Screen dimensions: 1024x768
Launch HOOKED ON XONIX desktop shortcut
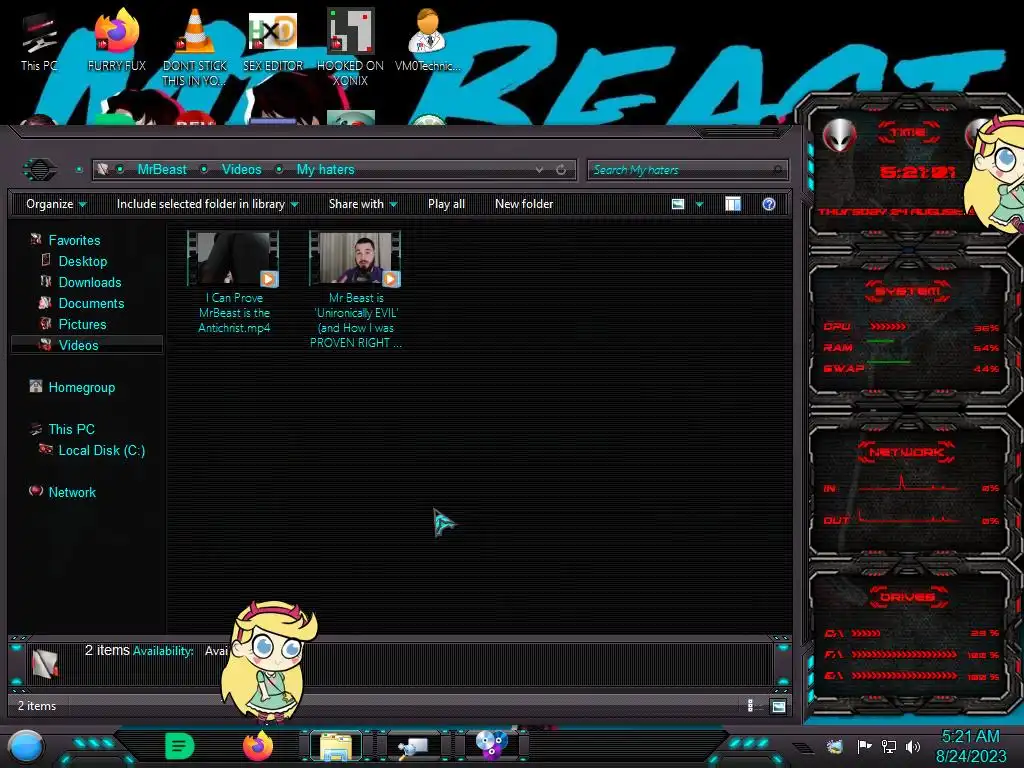350,47
